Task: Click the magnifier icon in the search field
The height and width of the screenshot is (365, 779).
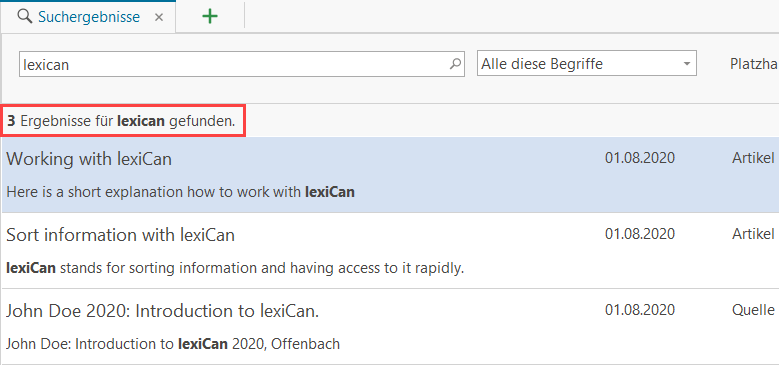Action: click(455, 64)
